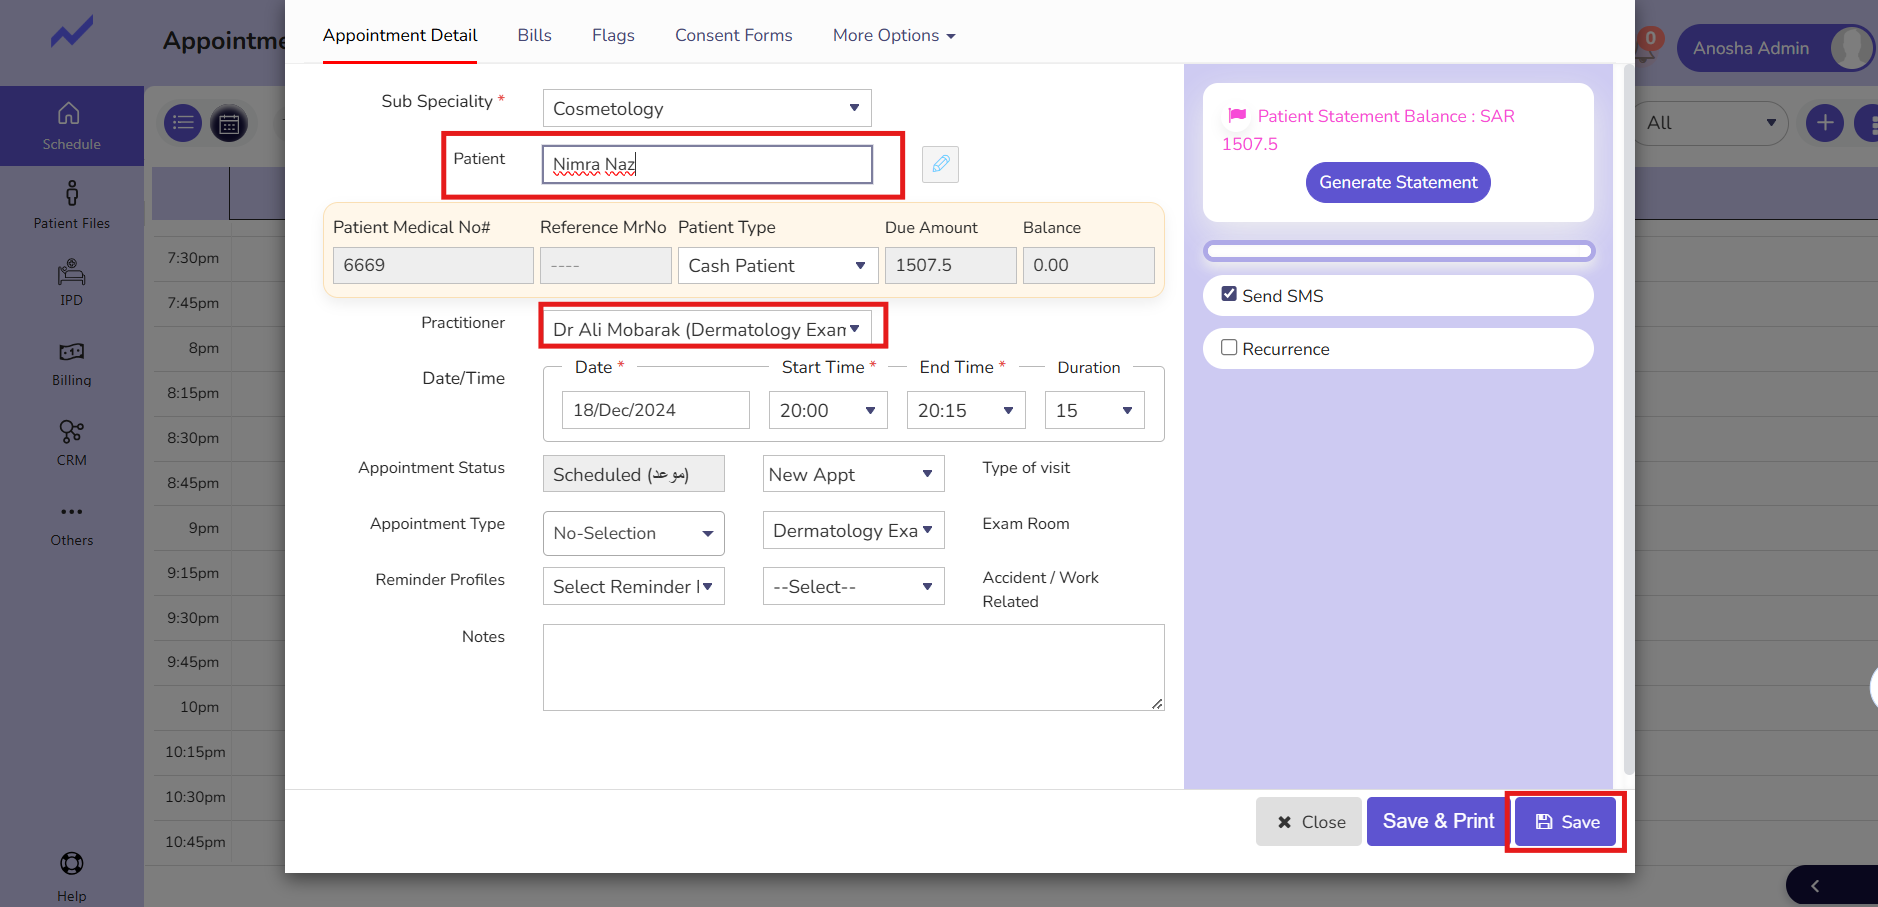Viewport: 1878px width, 907px height.
Task: Open the Practitioner dropdown
Action: (706, 329)
